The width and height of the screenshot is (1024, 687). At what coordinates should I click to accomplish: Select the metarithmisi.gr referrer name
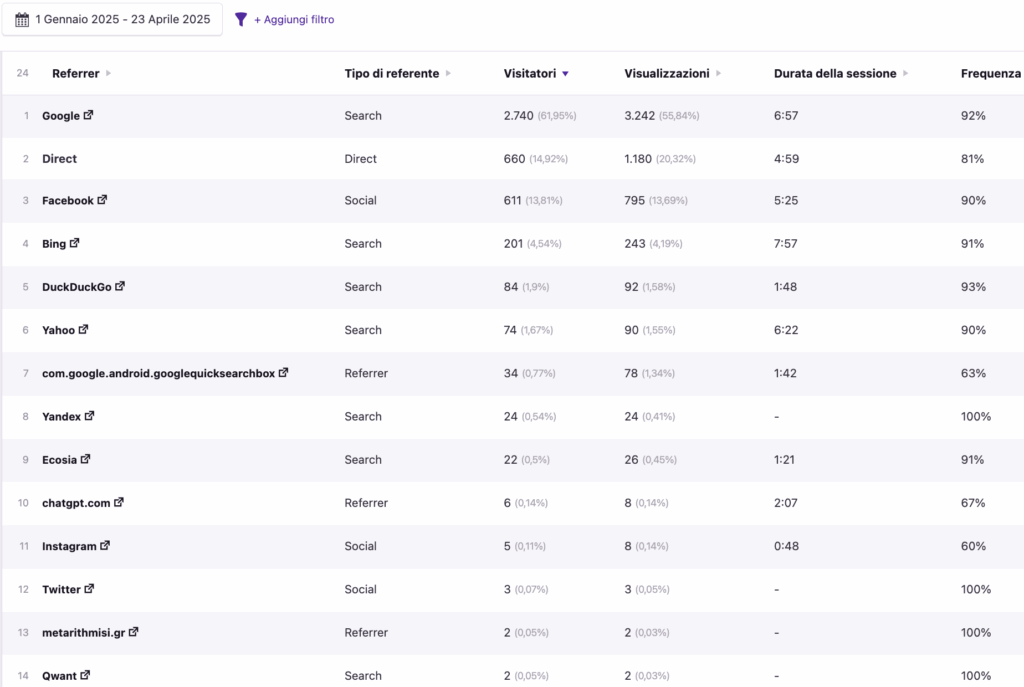tap(84, 632)
